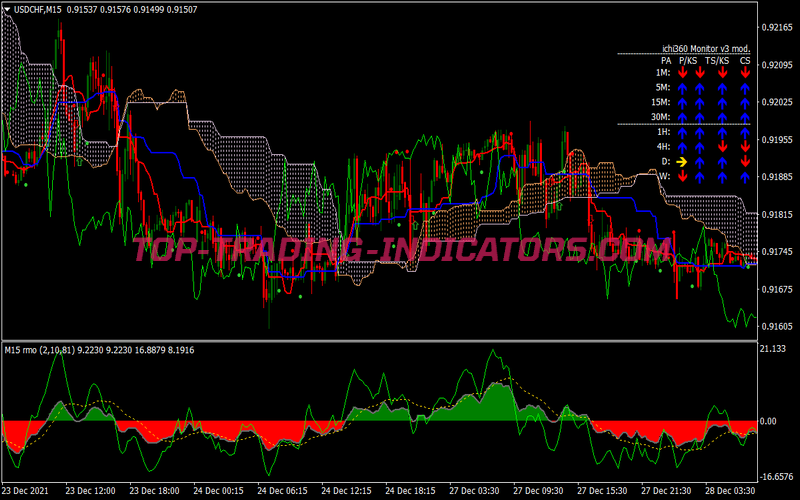
Task: Click the 'PA' column header
Action: point(666,61)
